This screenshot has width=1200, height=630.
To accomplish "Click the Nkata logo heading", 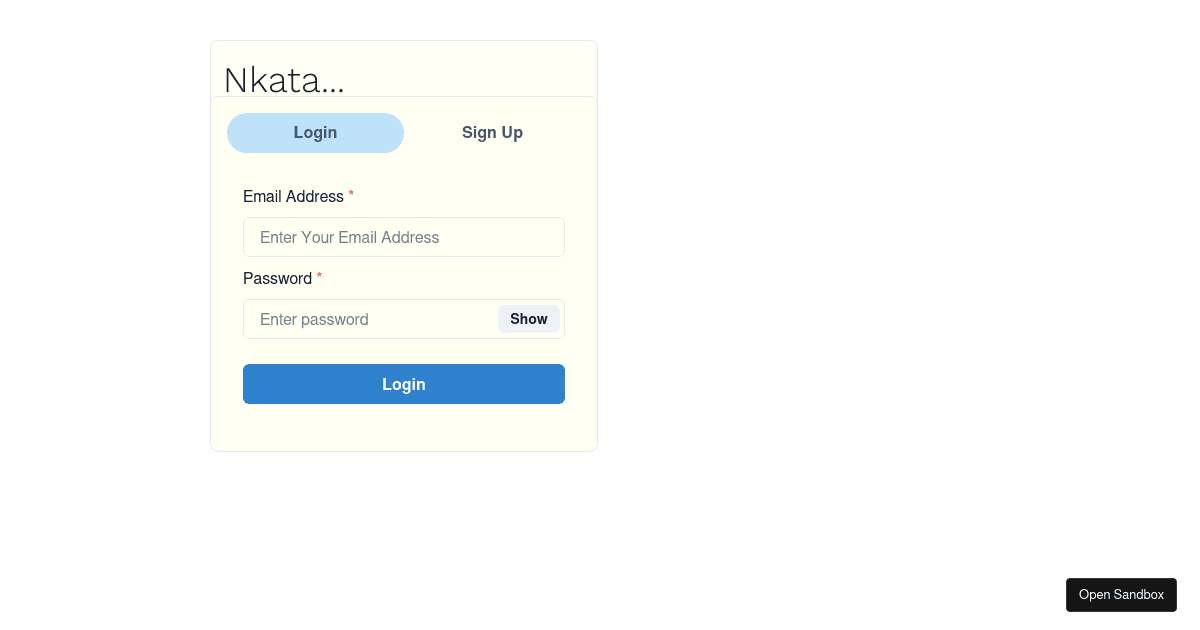I will click(x=284, y=79).
